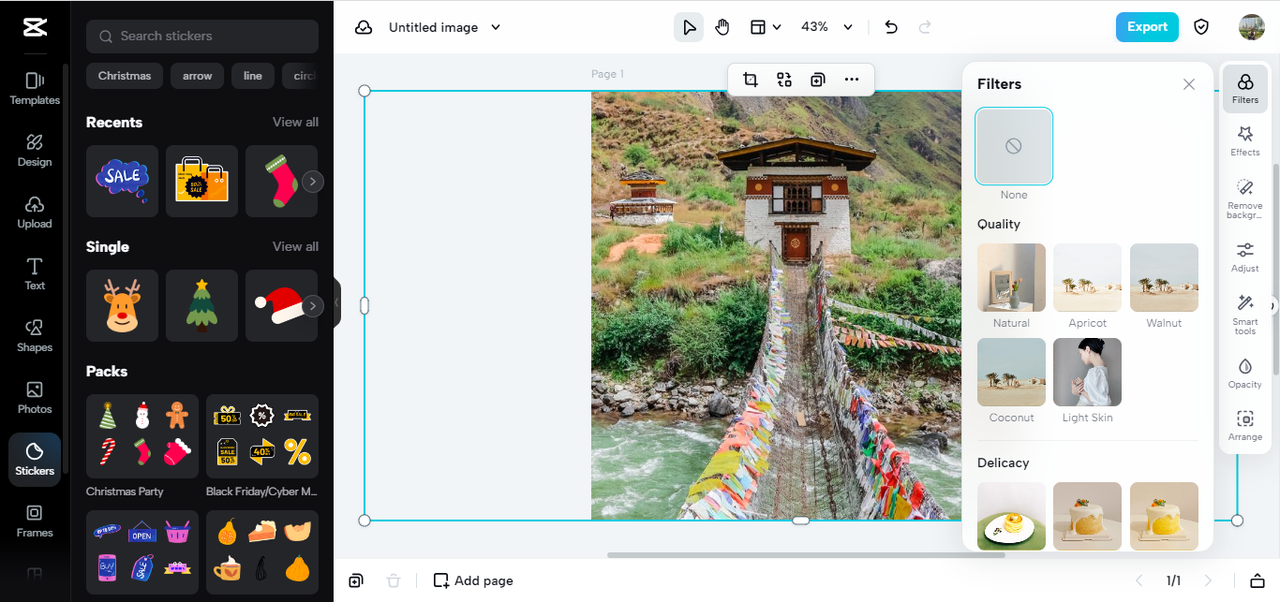Expand Recents row with right chevron

313,181
